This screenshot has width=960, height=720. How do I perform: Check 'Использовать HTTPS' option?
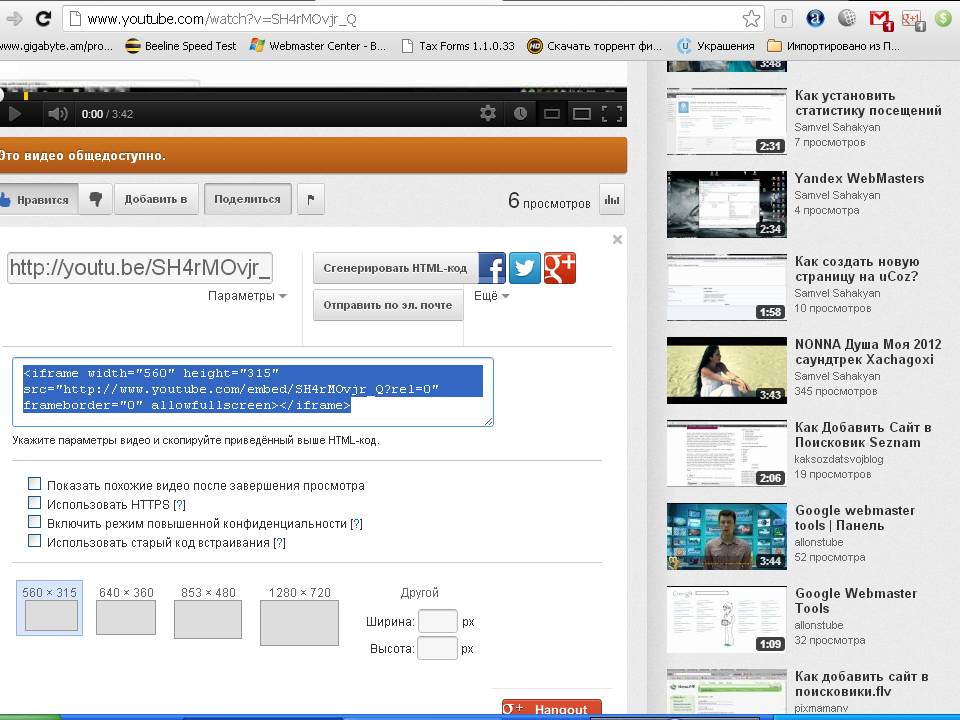34,503
